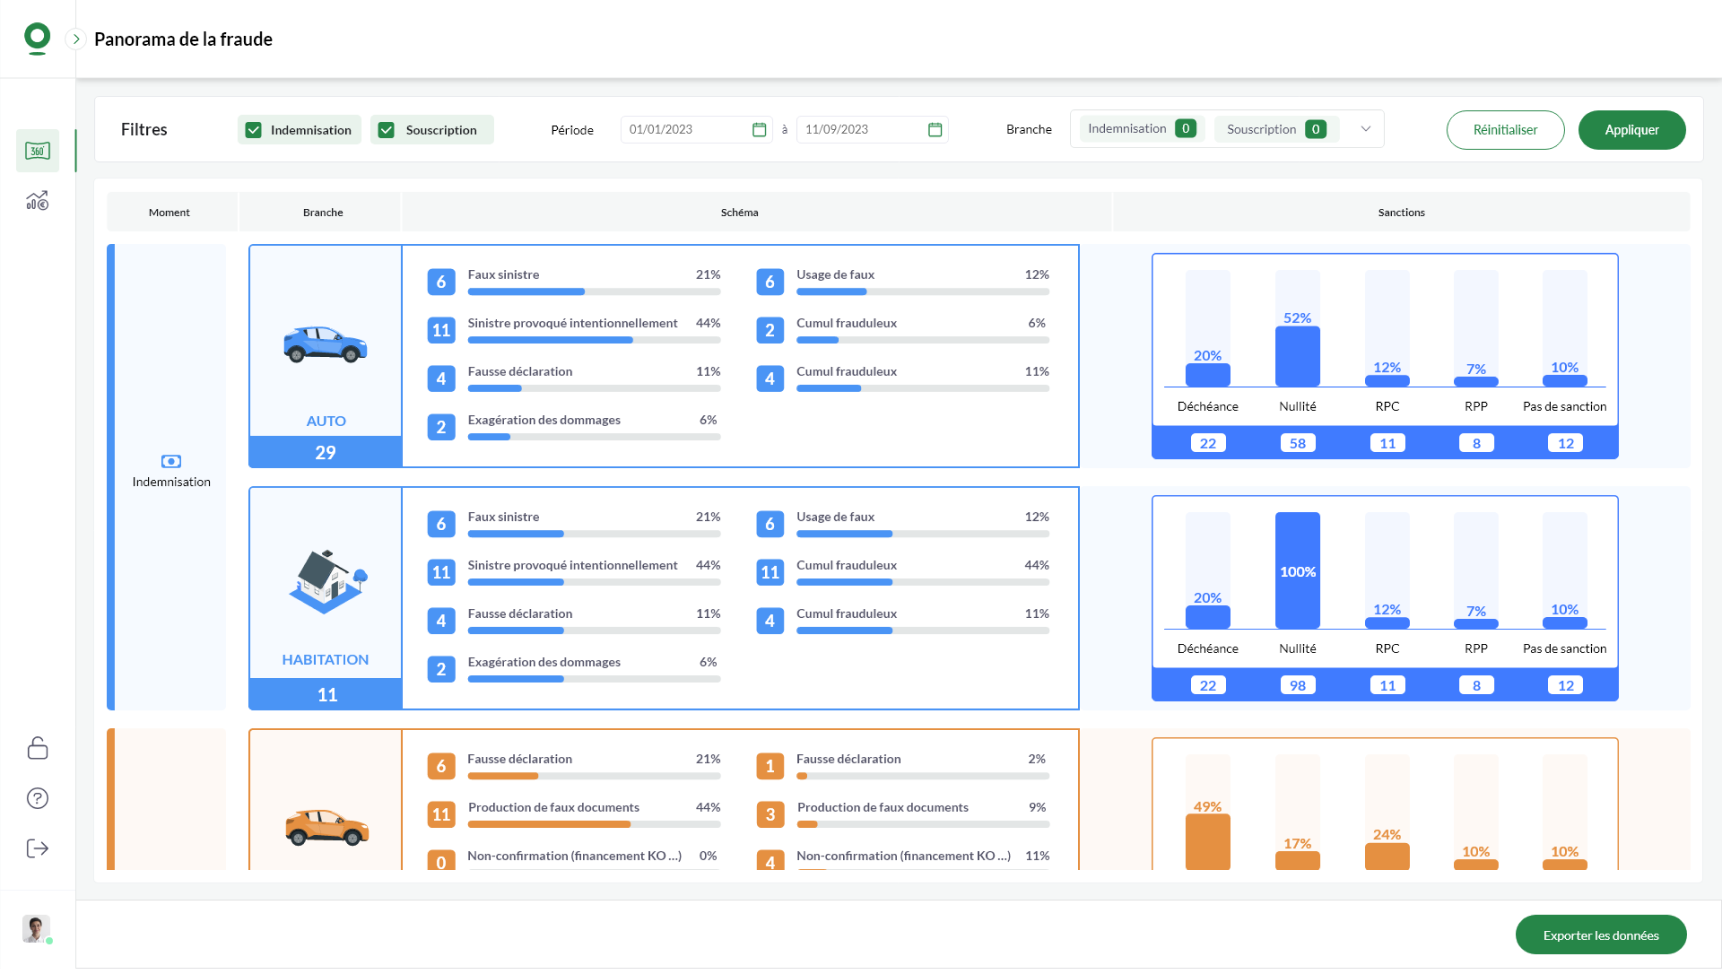Image resolution: width=1722 pixels, height=969 pixels.
Task: Export data with Exporter les données
Action: tap(1600, 935)
